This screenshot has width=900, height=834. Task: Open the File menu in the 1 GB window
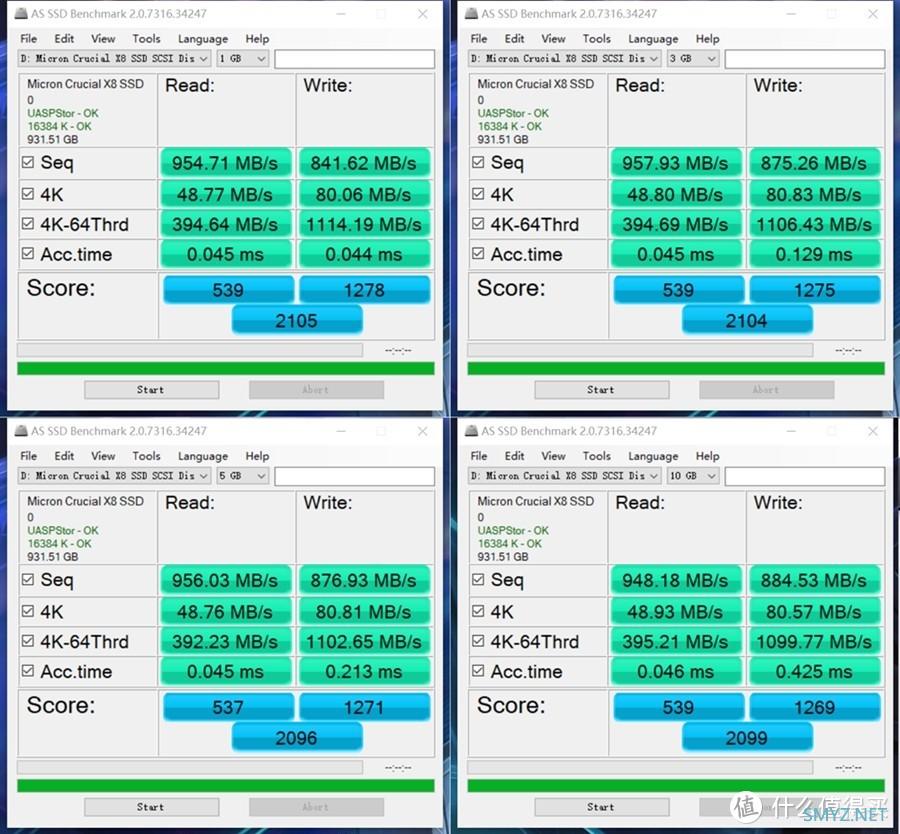point(29,38)
